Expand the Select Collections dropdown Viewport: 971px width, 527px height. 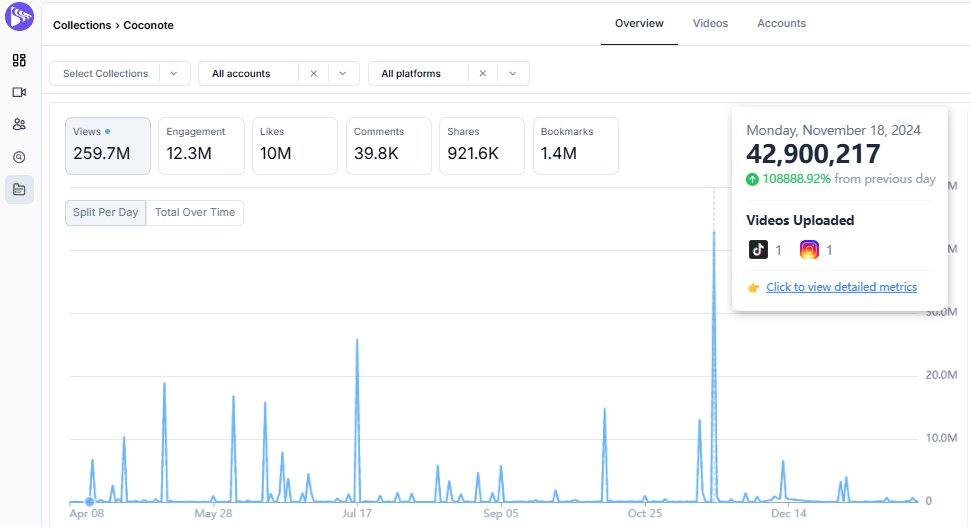tap(119, 74)
